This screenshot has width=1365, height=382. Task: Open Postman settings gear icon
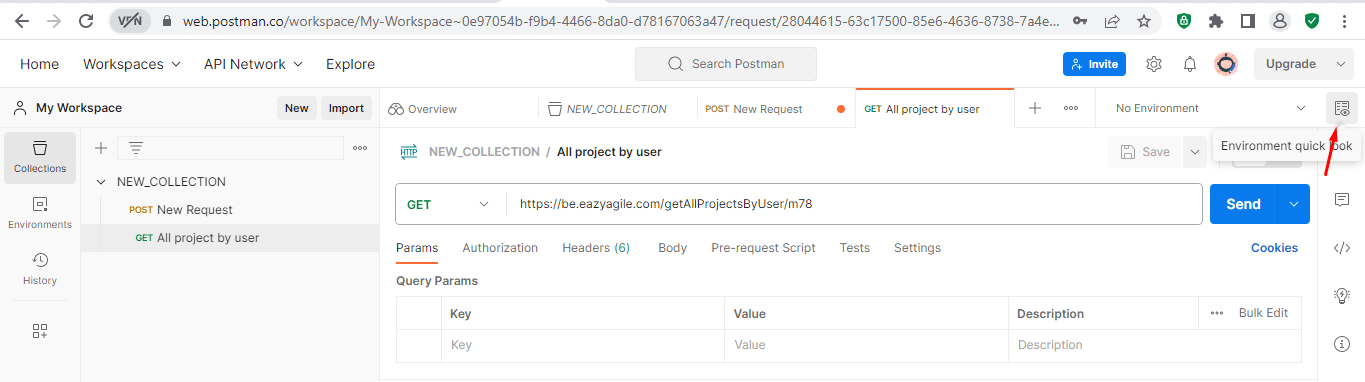click(1153, 64)
